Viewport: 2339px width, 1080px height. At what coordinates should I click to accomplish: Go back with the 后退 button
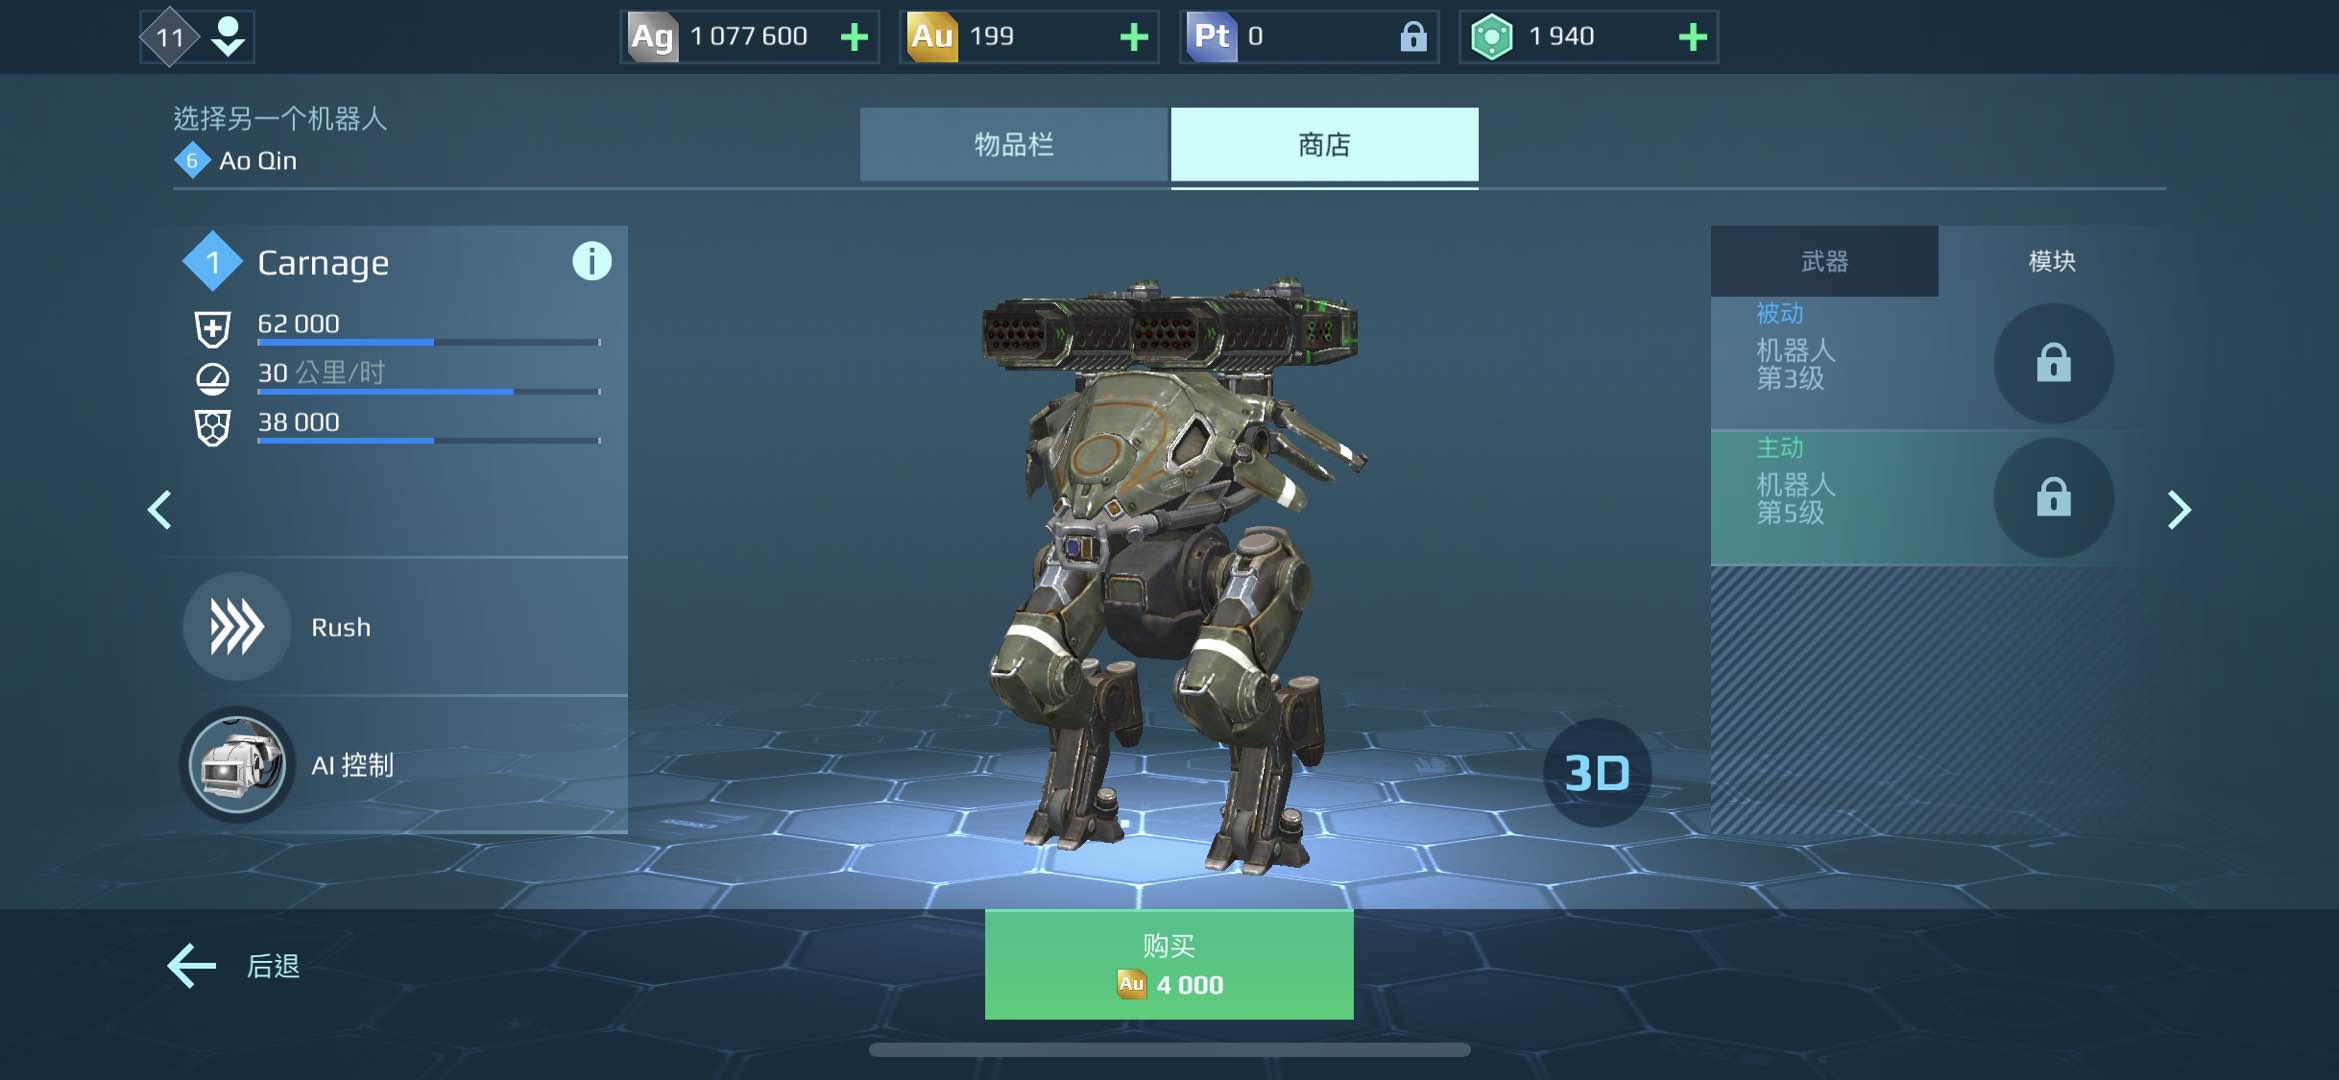(x=234, y=966)
